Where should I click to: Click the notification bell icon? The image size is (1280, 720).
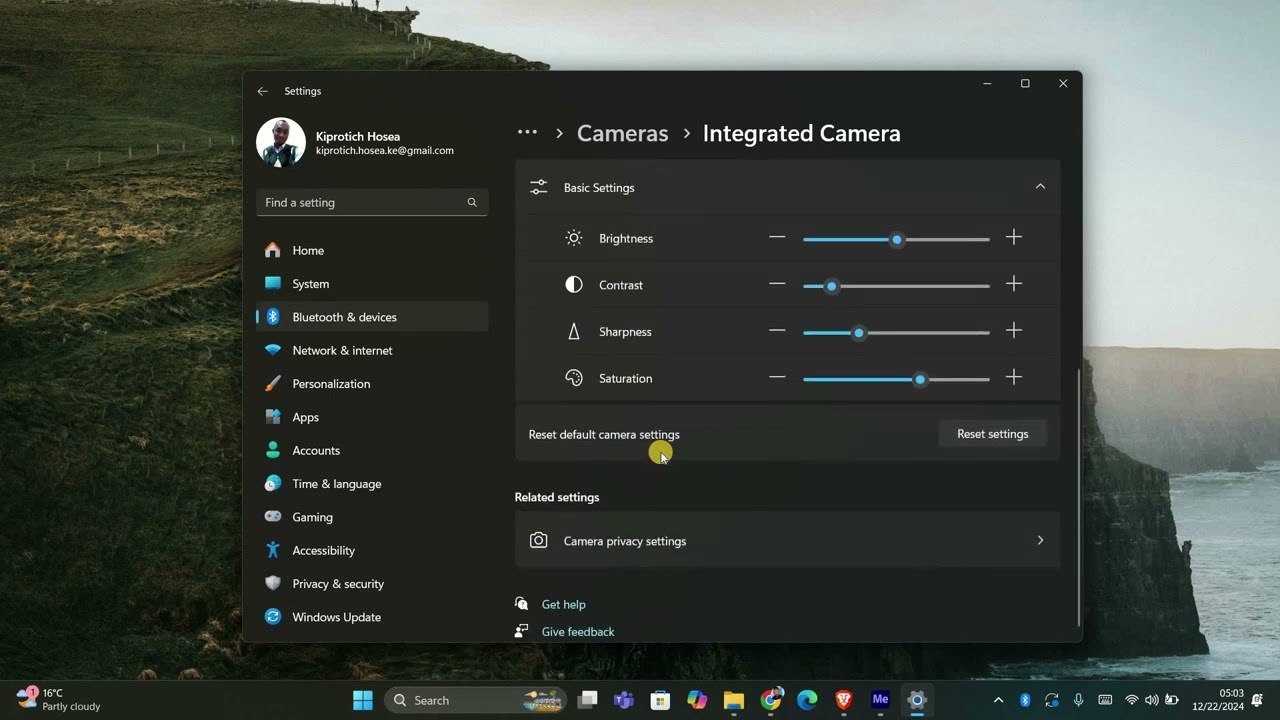point(1258,700)
